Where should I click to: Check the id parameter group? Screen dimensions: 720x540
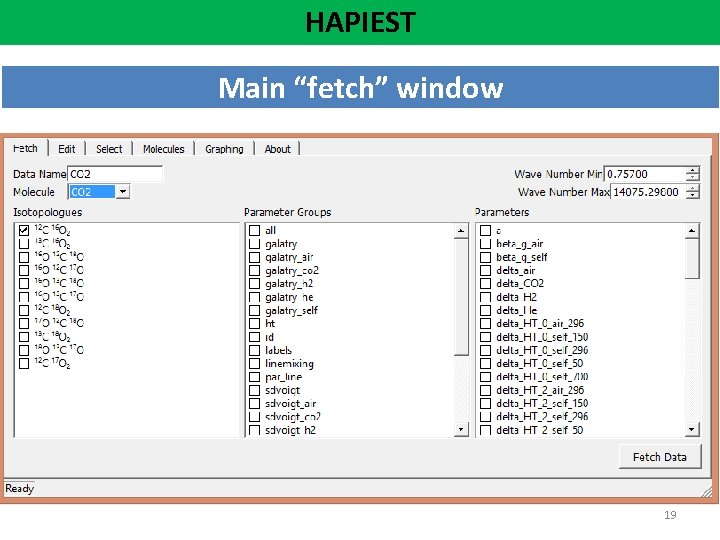click(254, 337)
